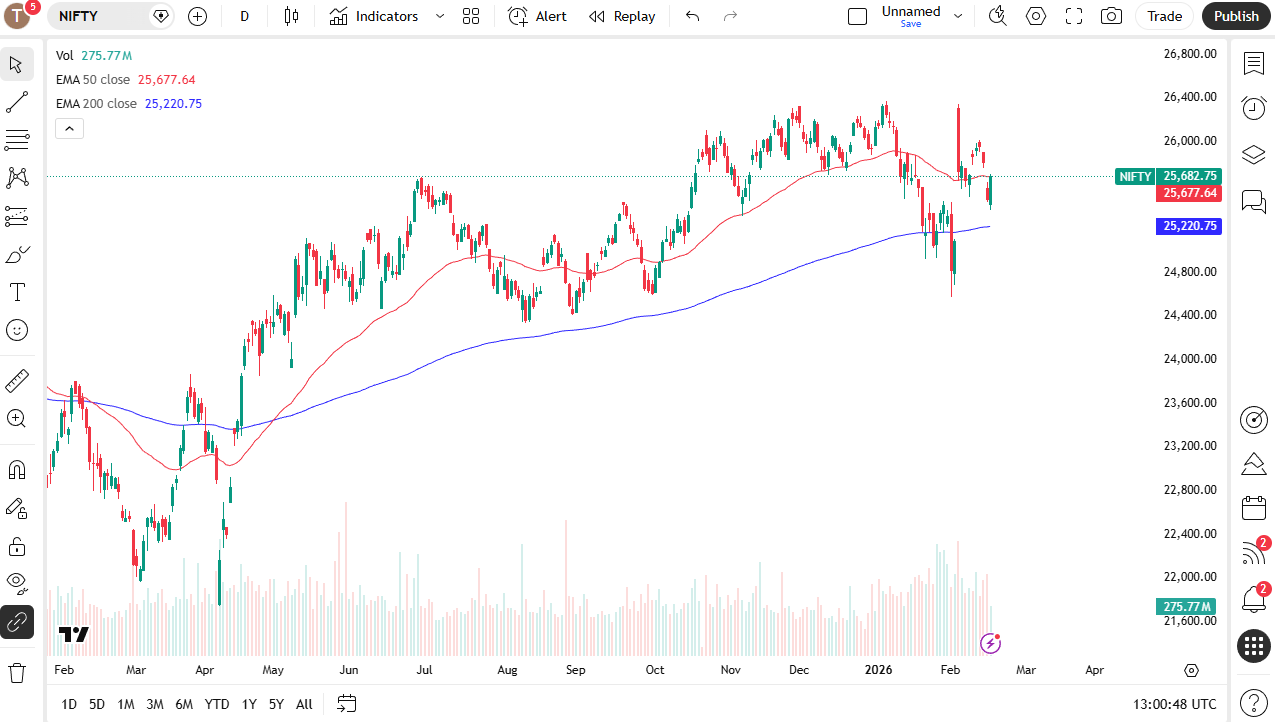Enter fullscreen mode
Viewport: 1275px width, 722px height.
point(1074,16)
